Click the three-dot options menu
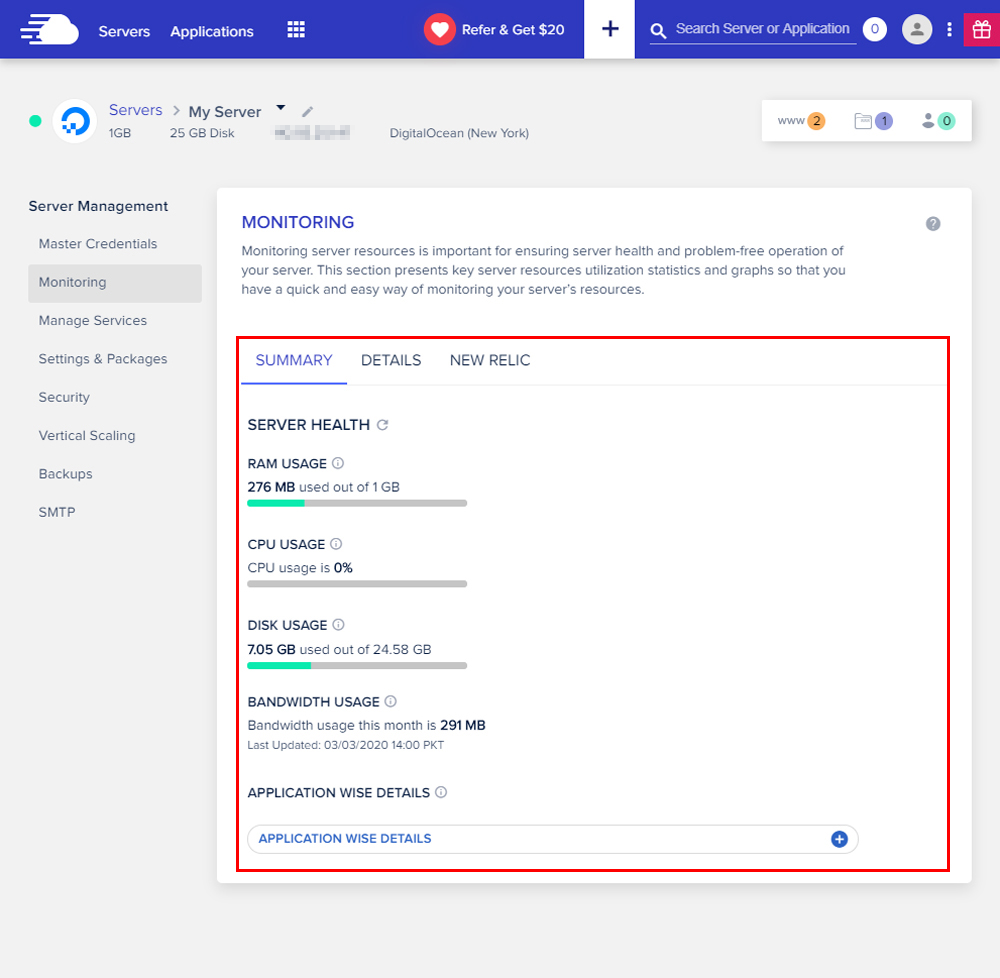Viewport: 1000px width, 978px height. click(949, 29)
